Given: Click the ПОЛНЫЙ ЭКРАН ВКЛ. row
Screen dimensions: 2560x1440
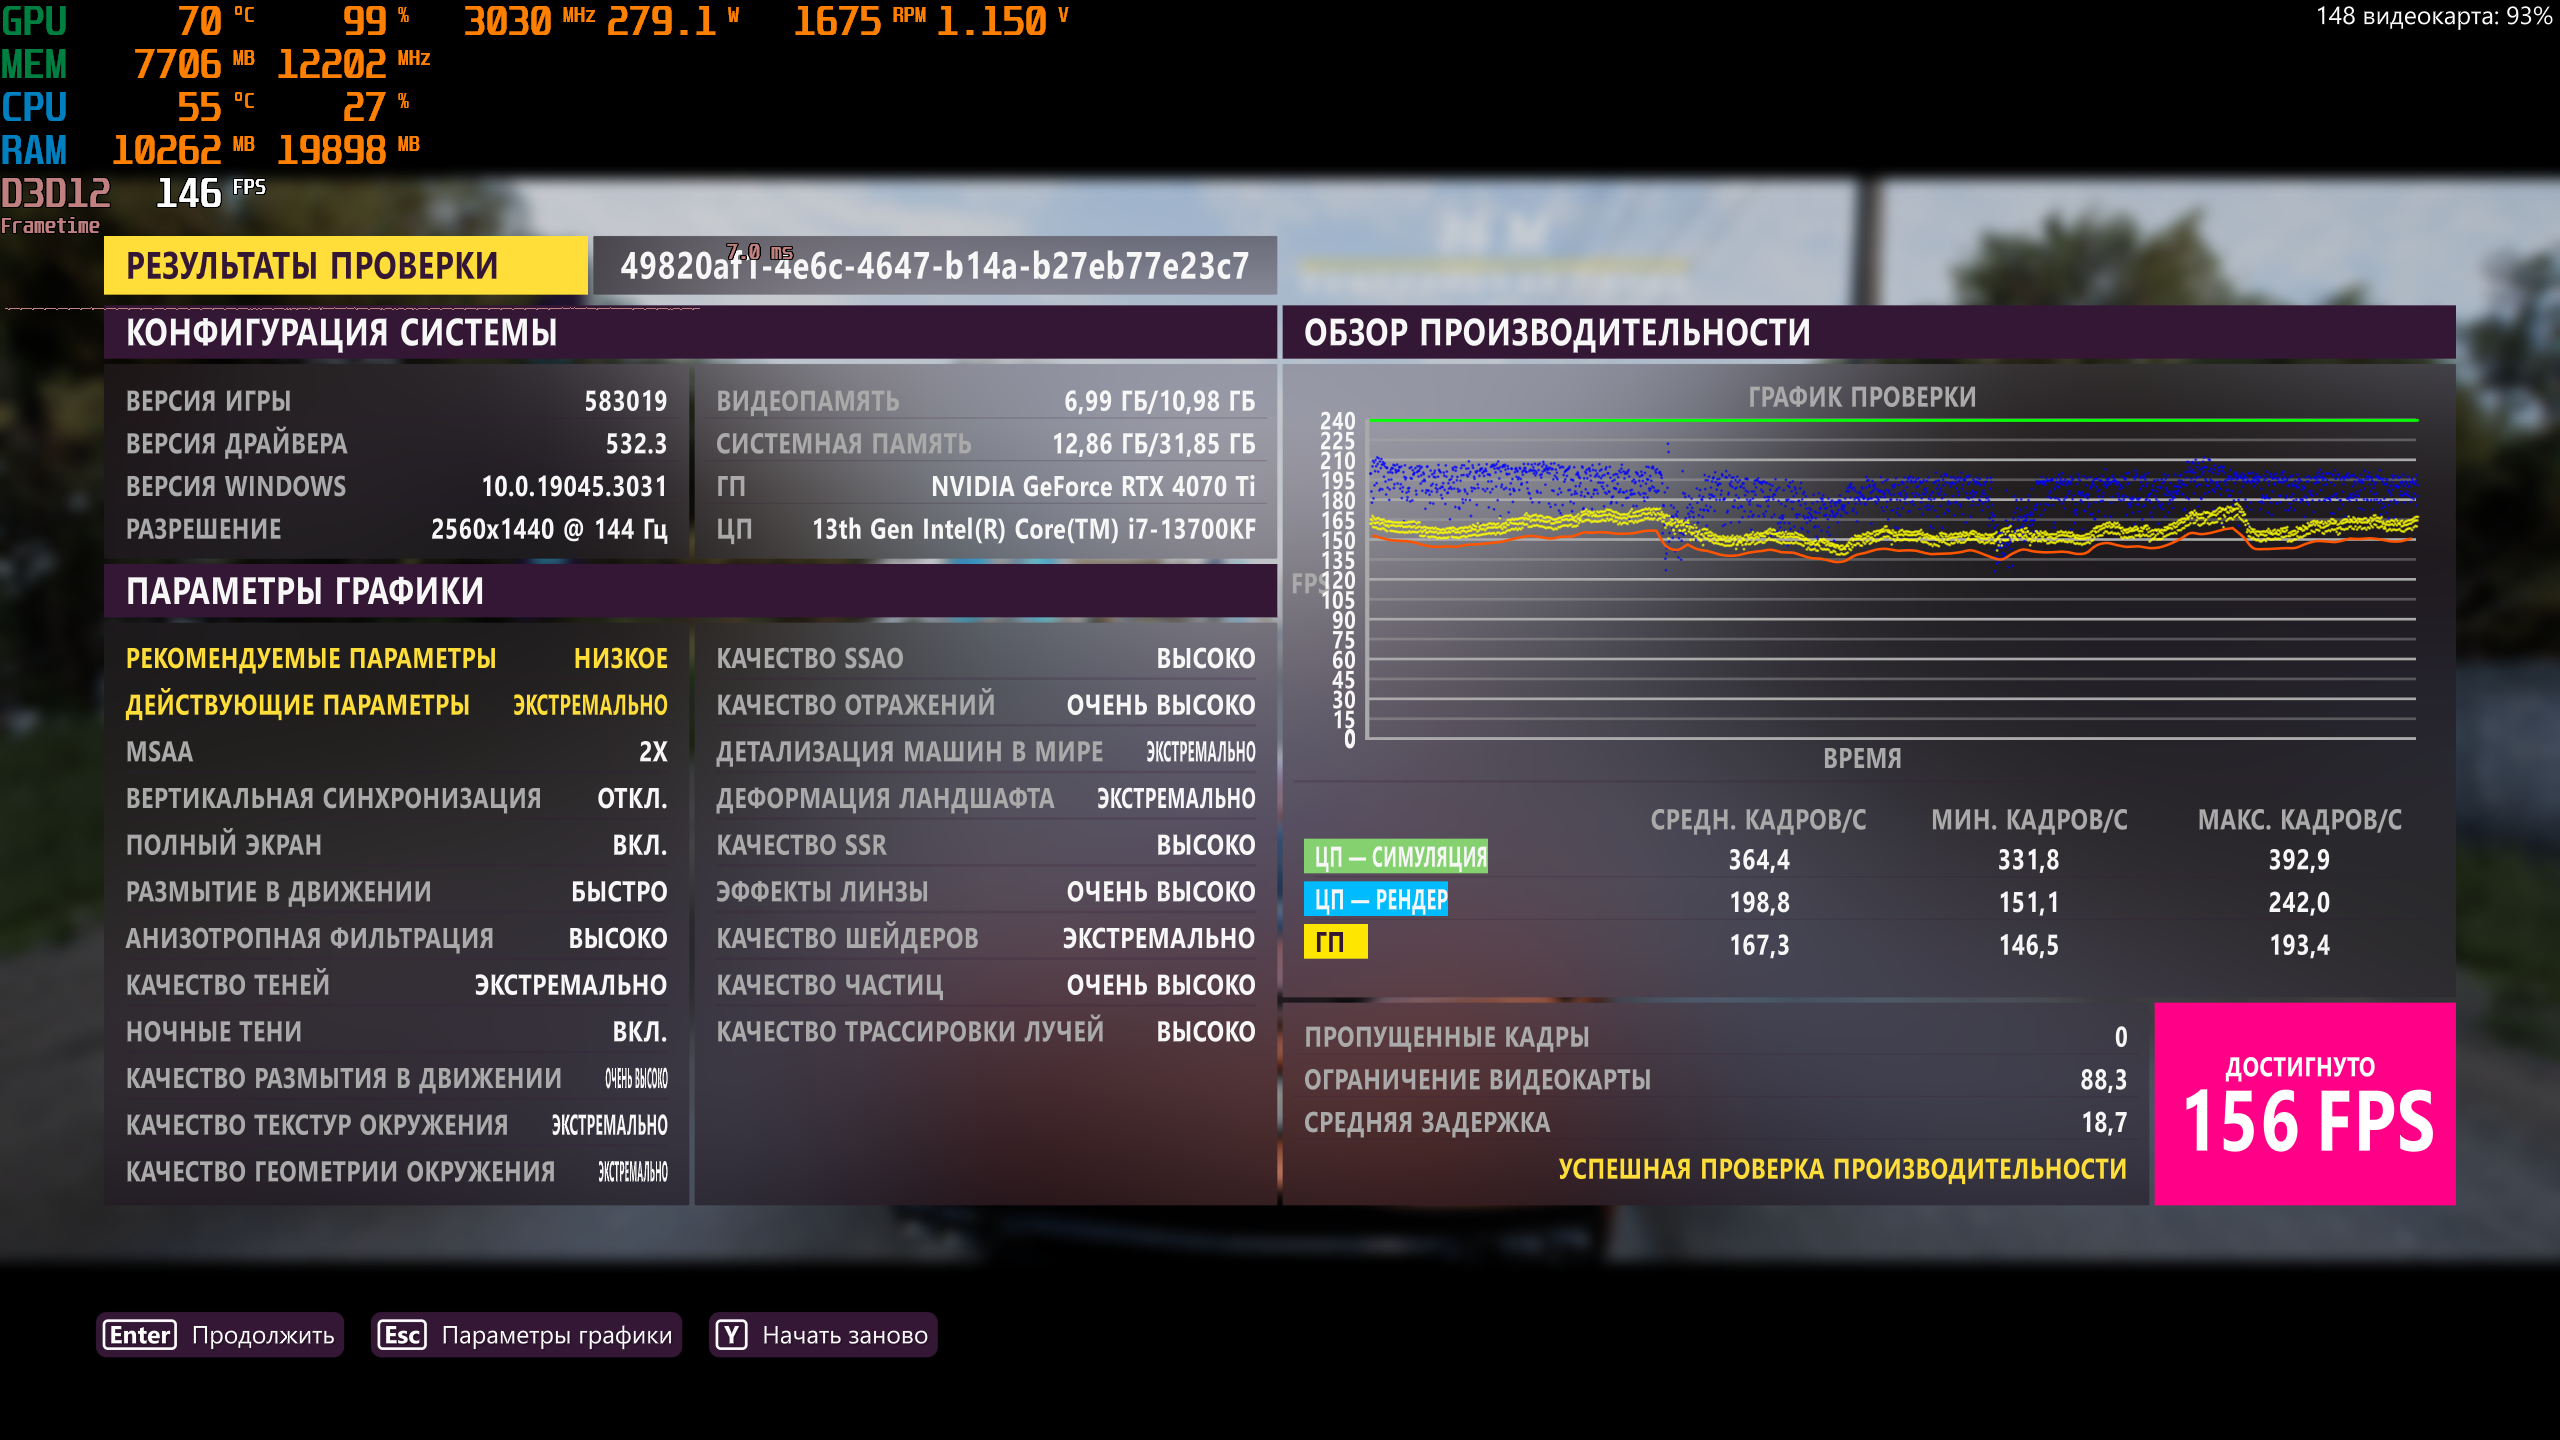Looking at the screenshot, I should point(396,845).
